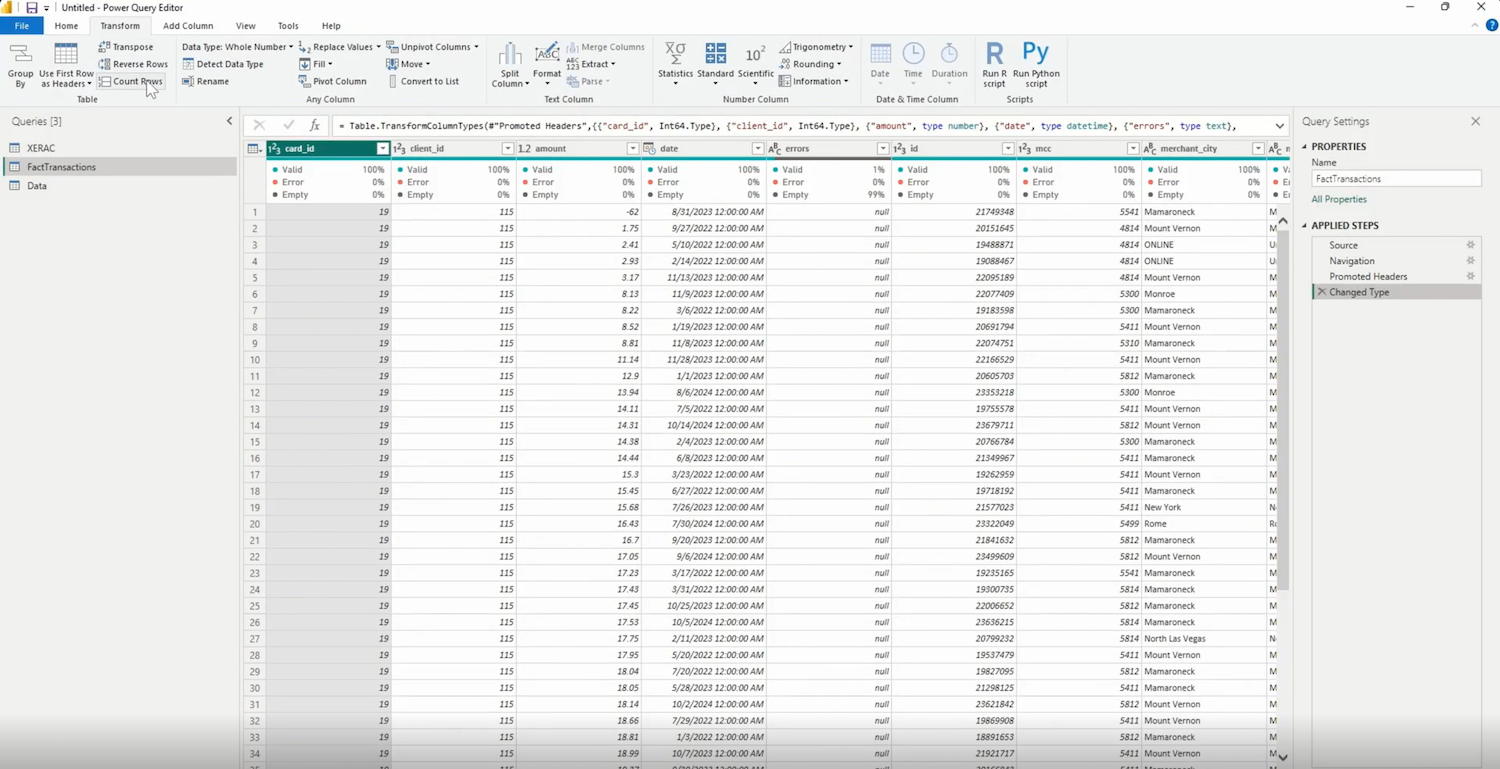Open the Date column tool

click(x=880, y=63)
